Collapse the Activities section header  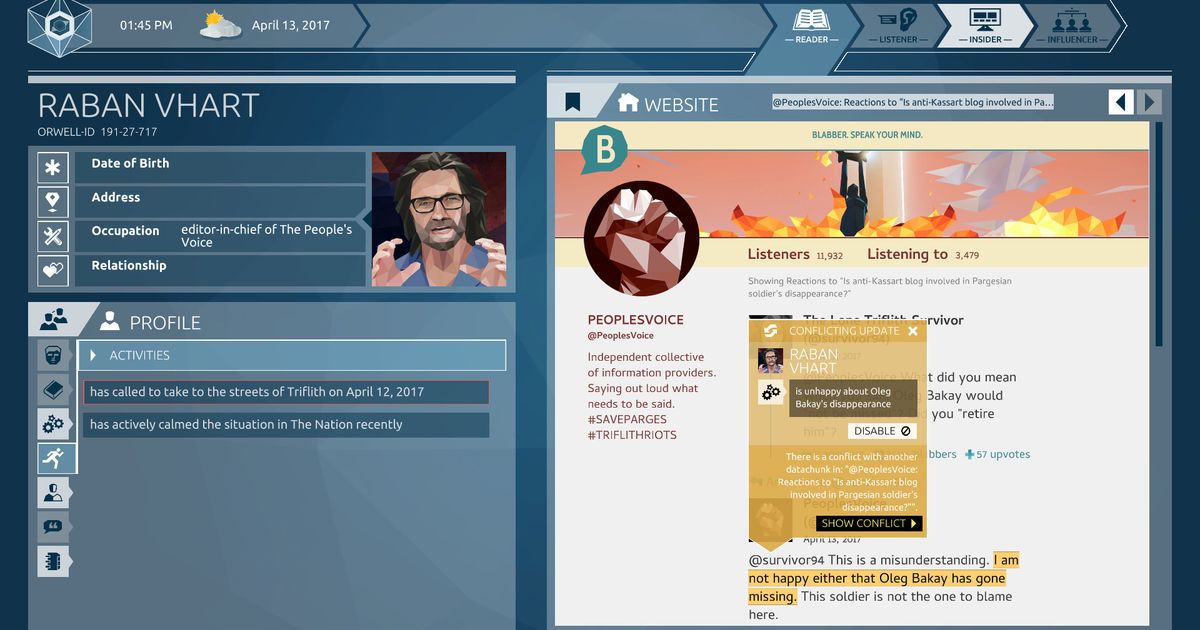(291, 355)
